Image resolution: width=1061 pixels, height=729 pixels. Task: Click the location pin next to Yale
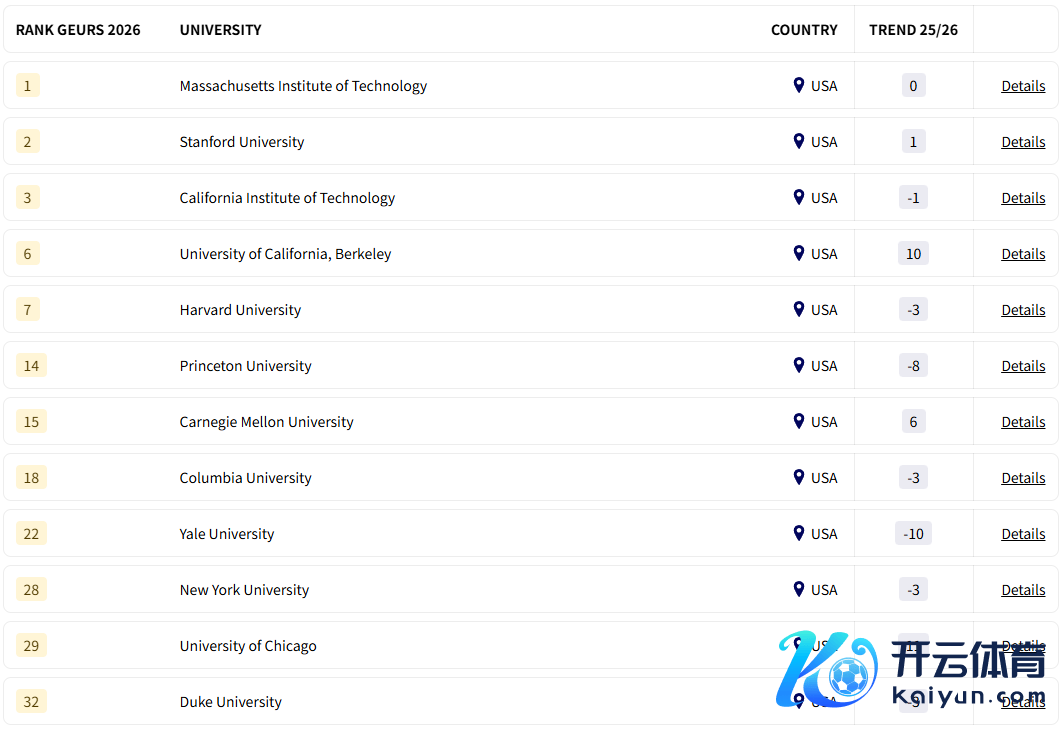[798, 533]
